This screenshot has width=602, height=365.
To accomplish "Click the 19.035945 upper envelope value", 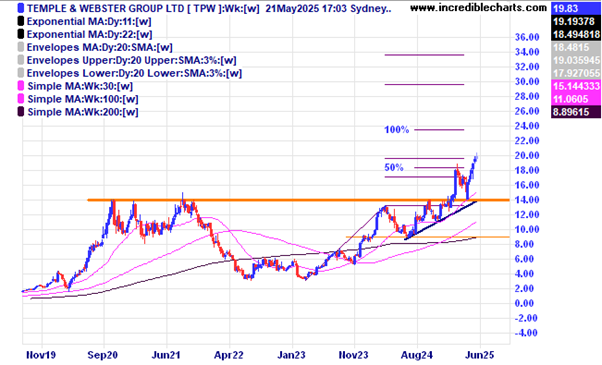I will click(576, 61).
